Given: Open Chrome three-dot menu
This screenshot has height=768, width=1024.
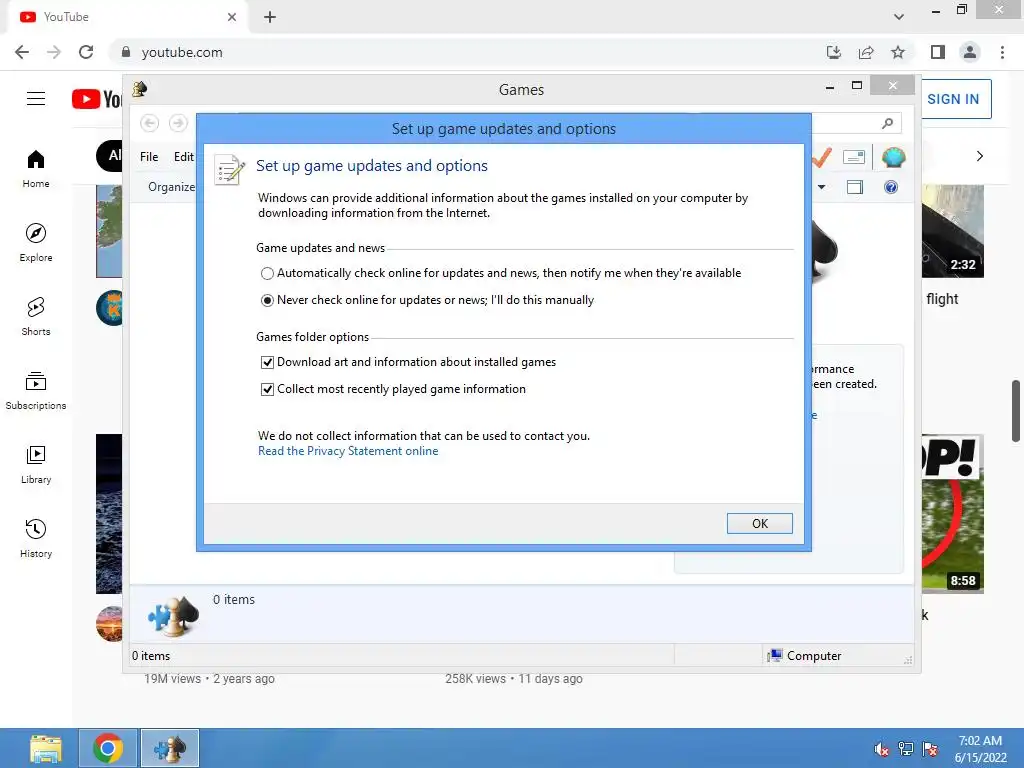Looking at the screenshot, I should [x=1002, y=52].
